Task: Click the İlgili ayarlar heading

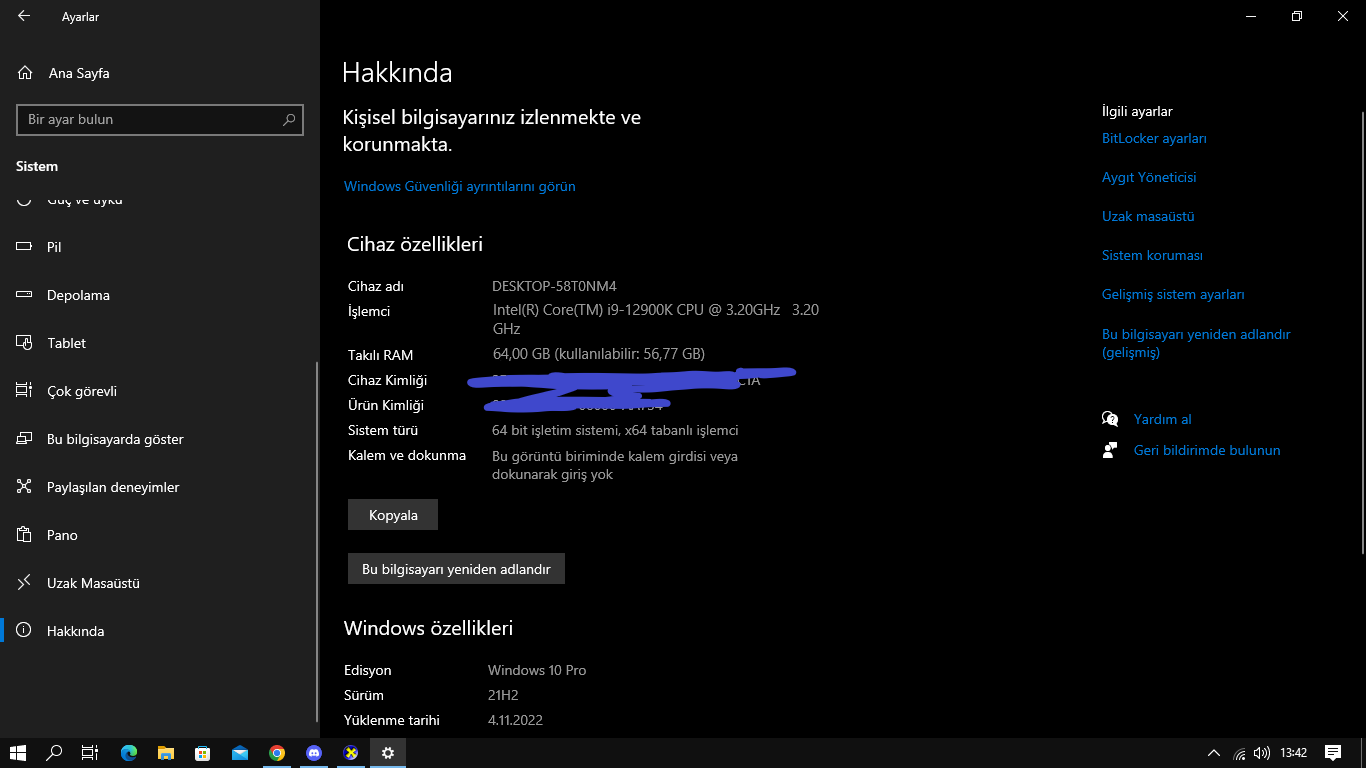Action: tap(1137, 111)
